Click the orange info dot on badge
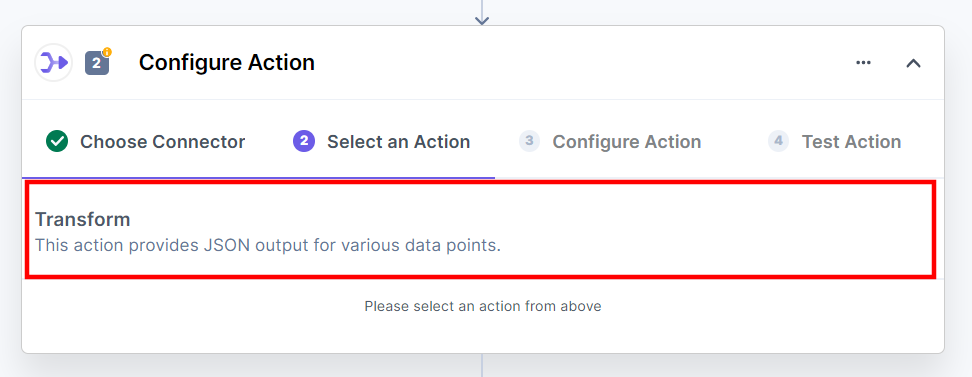This screenshot has height=377, width=972. (107, 52)
